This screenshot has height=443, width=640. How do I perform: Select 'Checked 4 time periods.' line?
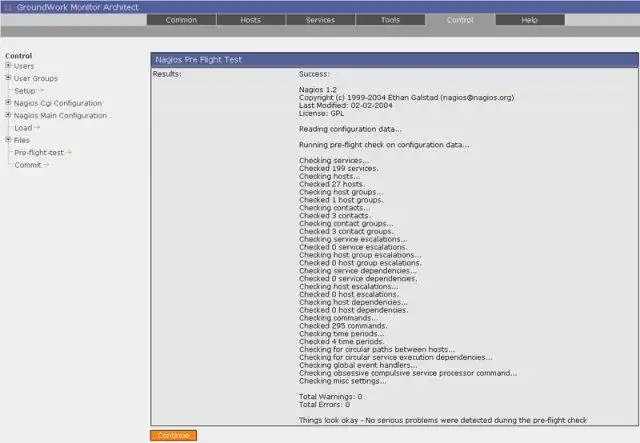[342, 341]
